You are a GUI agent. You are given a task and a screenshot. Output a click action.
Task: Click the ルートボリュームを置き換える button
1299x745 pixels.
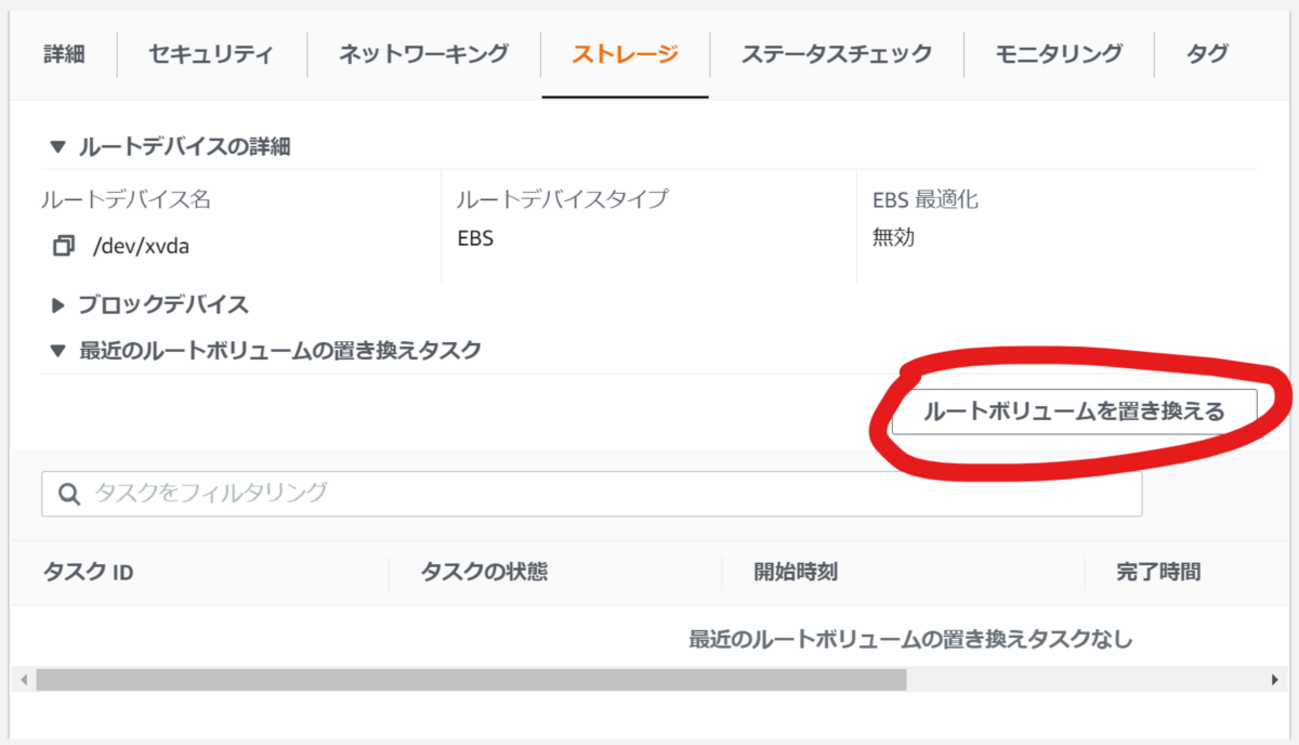click(x=1074, y=411)
